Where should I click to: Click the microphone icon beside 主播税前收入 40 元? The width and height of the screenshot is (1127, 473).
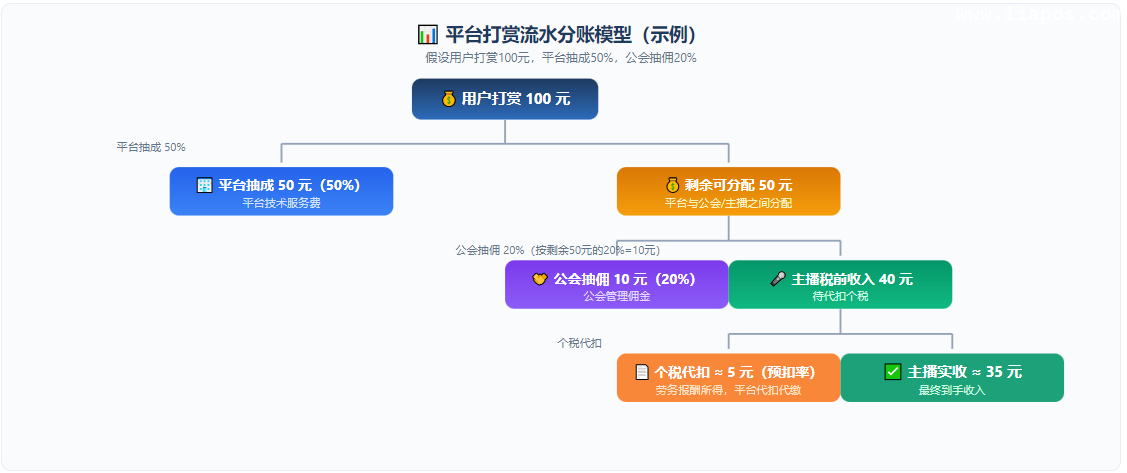778,279
